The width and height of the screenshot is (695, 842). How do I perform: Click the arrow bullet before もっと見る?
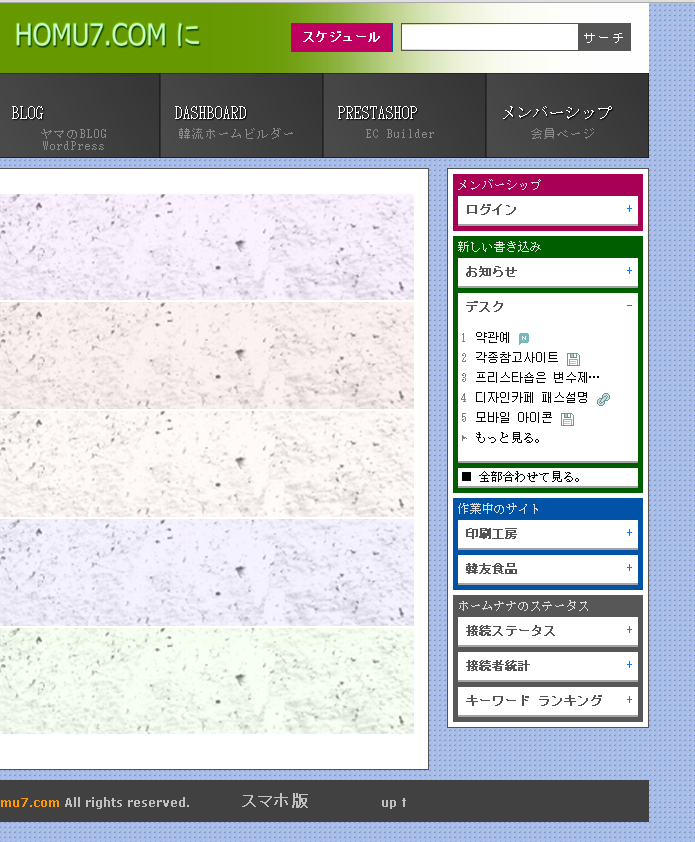click(x=464, y=438)
